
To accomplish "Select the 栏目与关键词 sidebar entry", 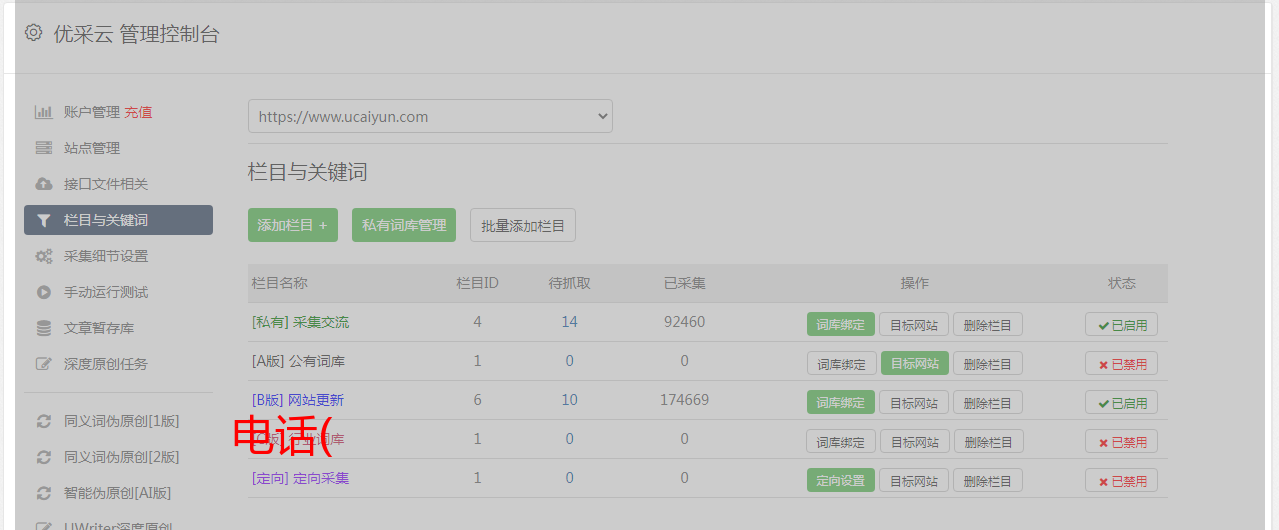I will point(118,220).
